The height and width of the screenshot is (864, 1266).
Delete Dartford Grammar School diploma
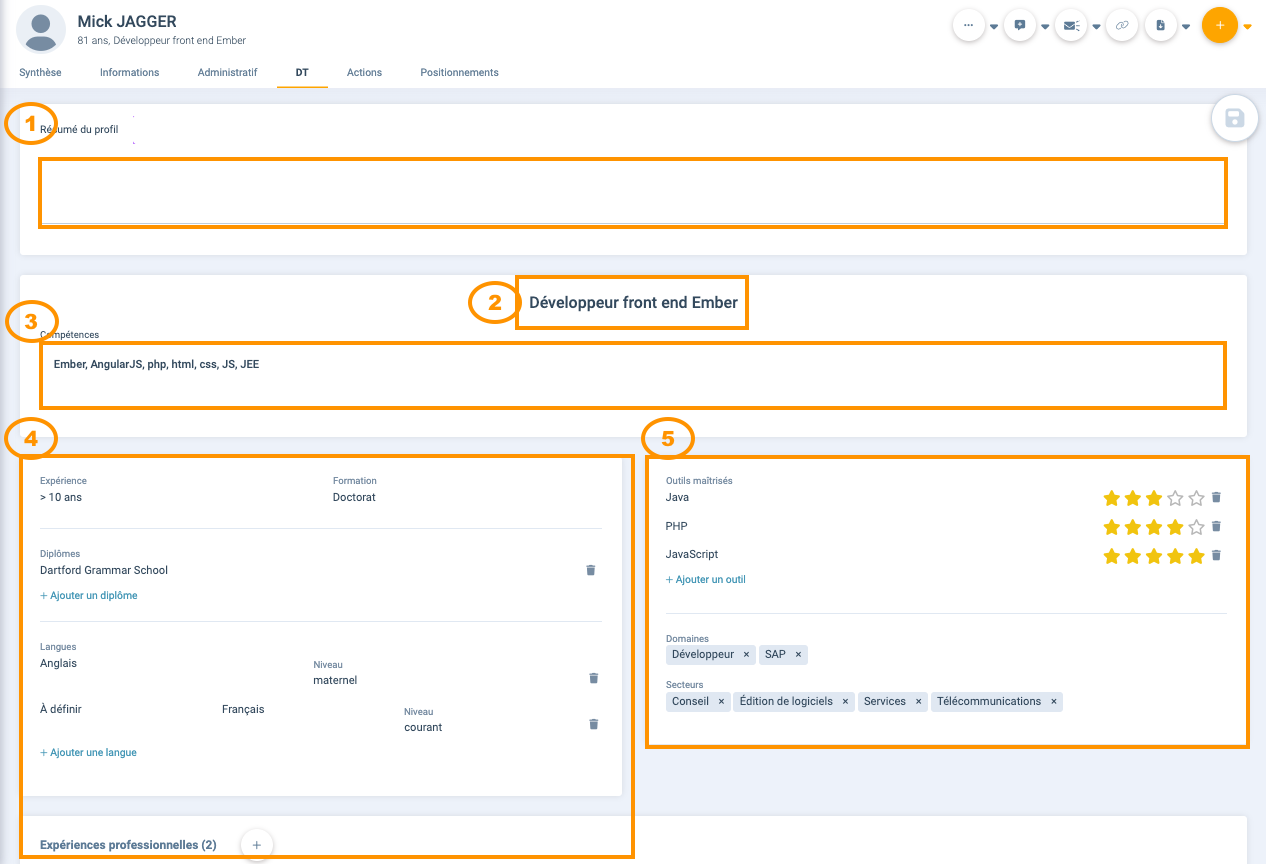tap(590, 570)
